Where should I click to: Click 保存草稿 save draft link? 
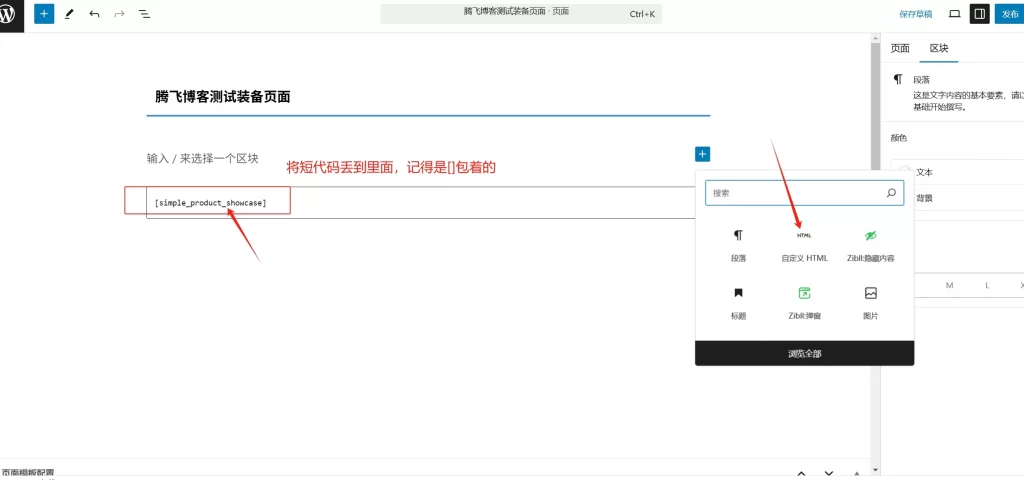tap(916, 14)
